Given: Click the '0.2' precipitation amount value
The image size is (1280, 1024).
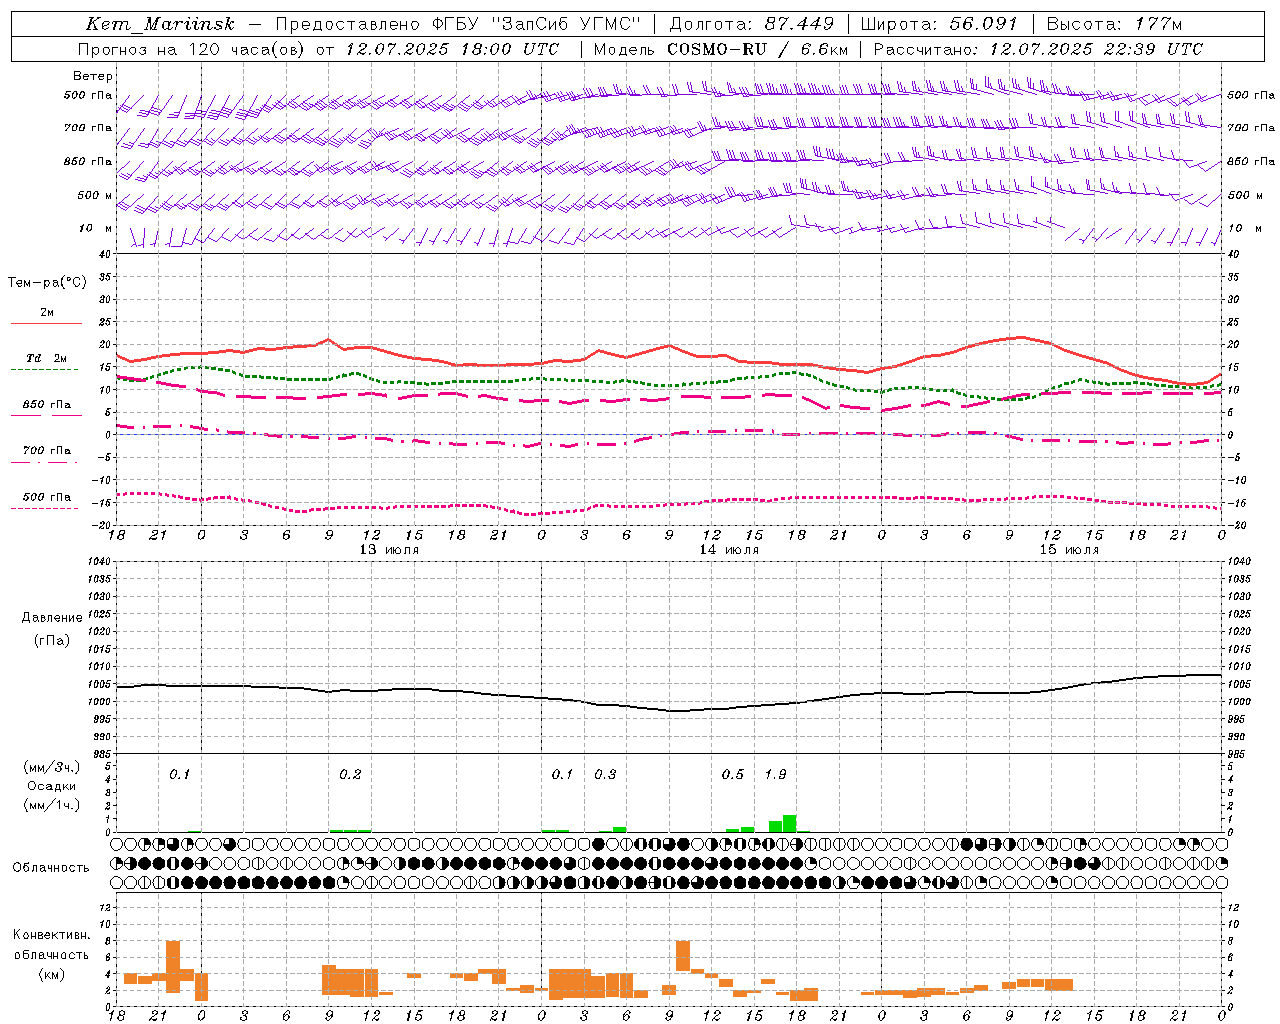Looking at the screenshot, I should click(x=350, y=775).
